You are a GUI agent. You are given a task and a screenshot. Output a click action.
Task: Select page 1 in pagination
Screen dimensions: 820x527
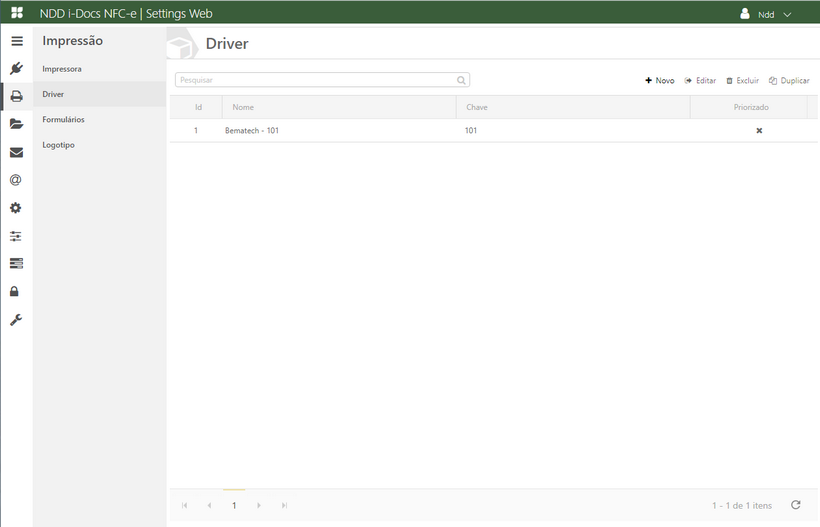[x=234, y=505]
